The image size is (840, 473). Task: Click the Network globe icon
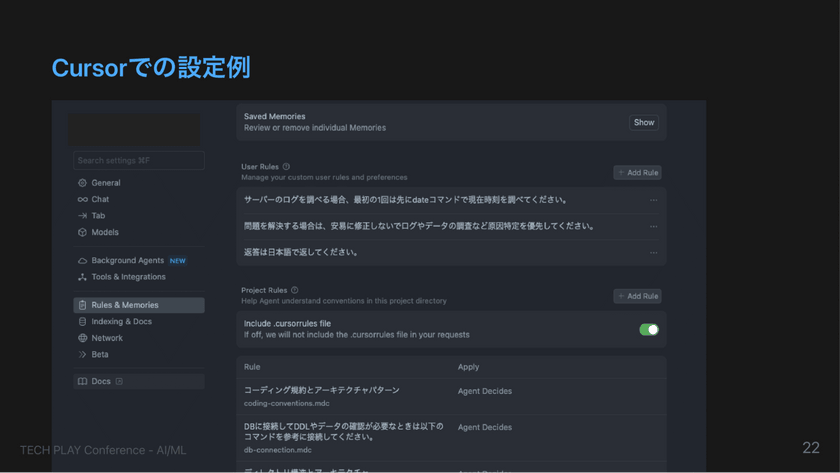82,338
